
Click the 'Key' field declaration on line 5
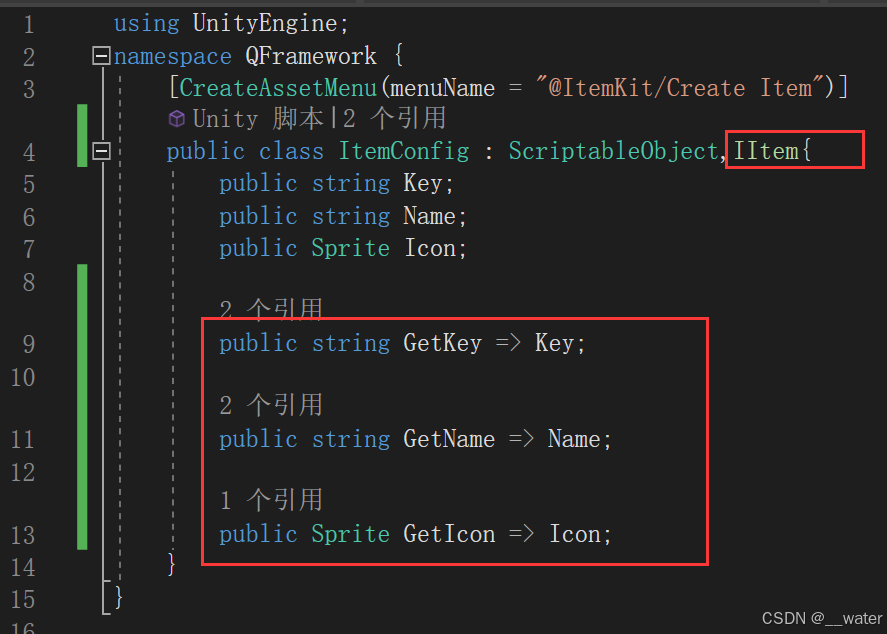(423, 183)
